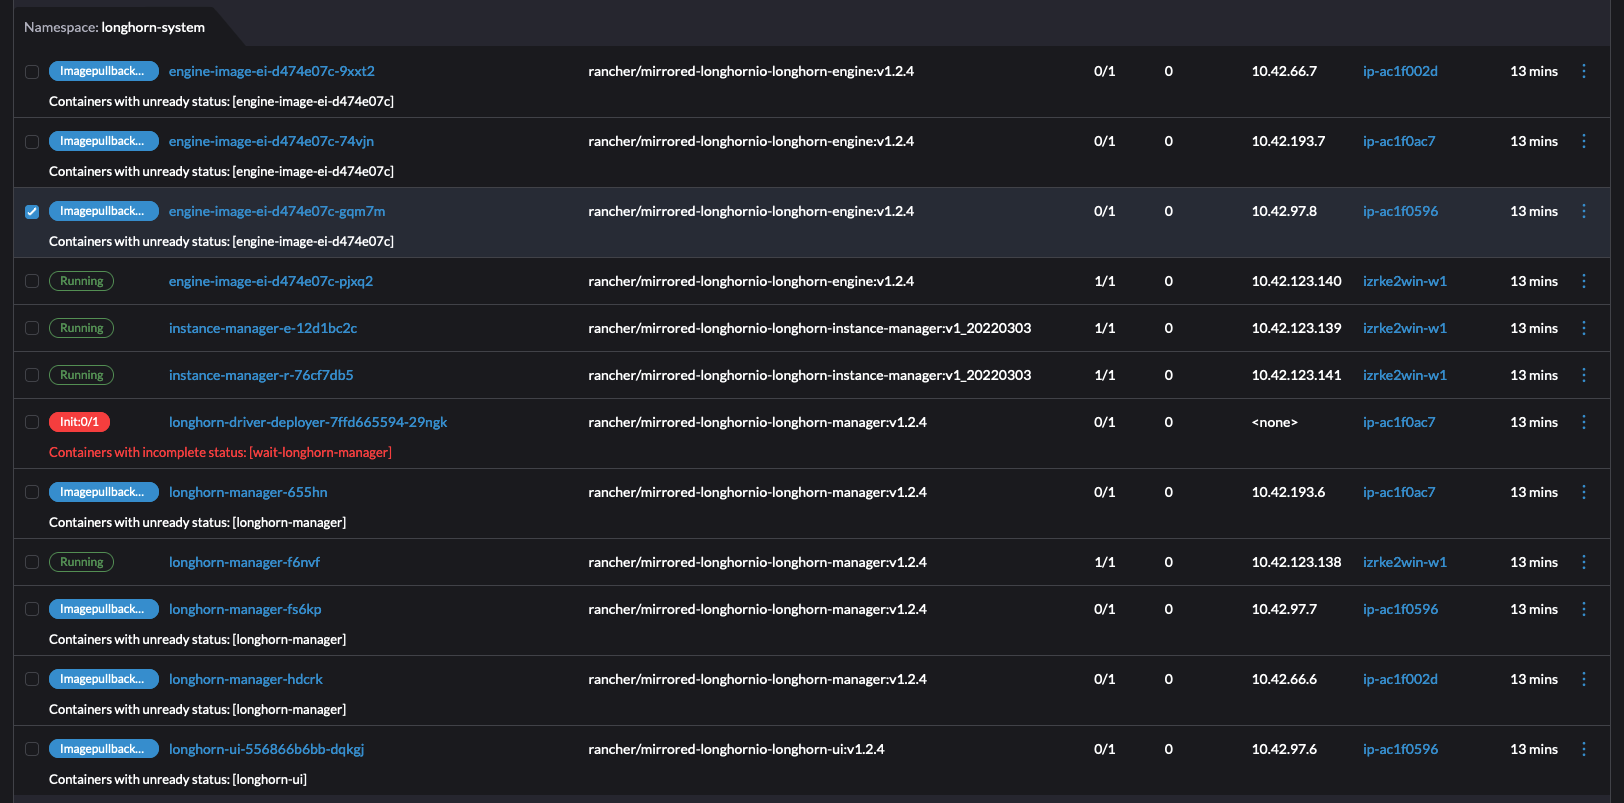Click the Namespace: longhorn-system group header
The image size is (1624, 803).
point(114,27)
